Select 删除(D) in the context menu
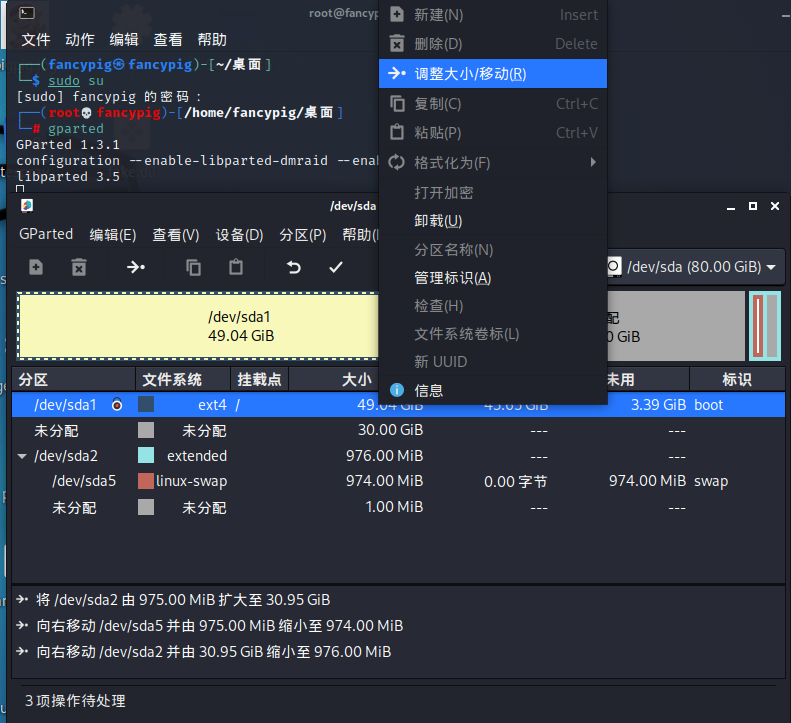 pyautogui.click(x=493, y=44)
